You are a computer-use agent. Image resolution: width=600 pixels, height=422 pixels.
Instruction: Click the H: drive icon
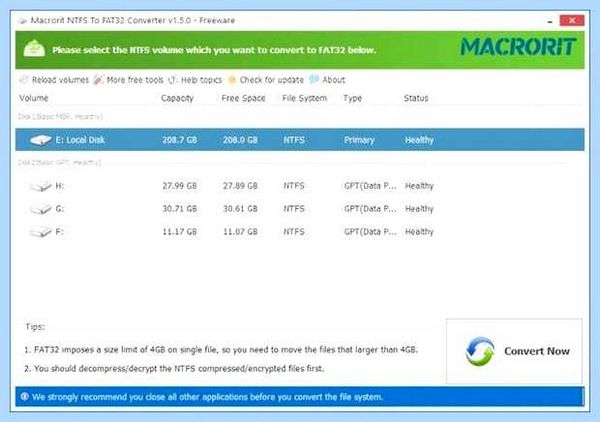click(x=41, y=186)
